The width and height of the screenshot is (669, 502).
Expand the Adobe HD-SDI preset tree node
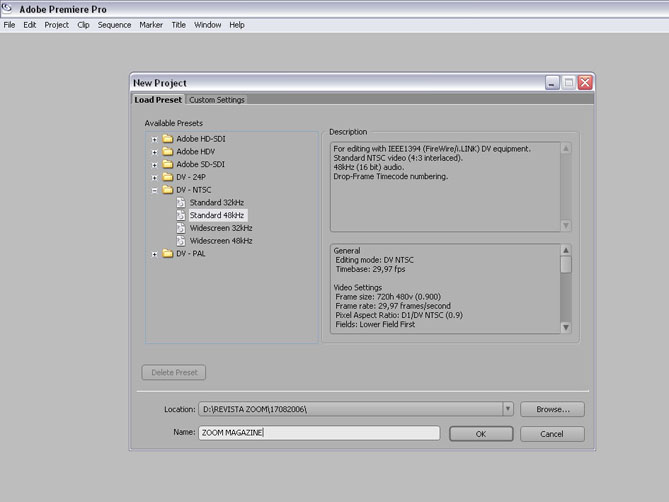[154, 138]
